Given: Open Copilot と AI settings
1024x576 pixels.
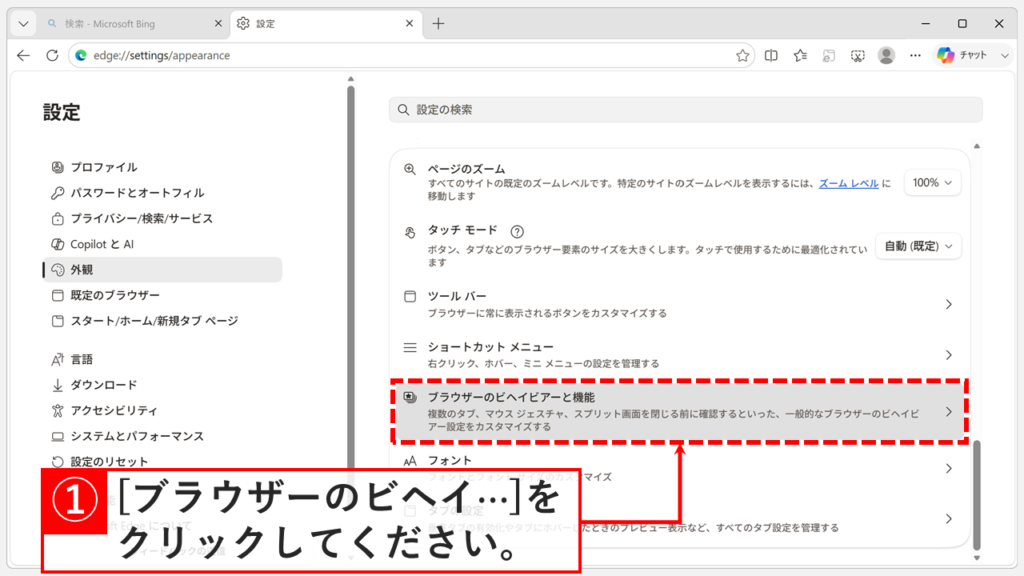Looking at the screenshot, I should point(163,244).
